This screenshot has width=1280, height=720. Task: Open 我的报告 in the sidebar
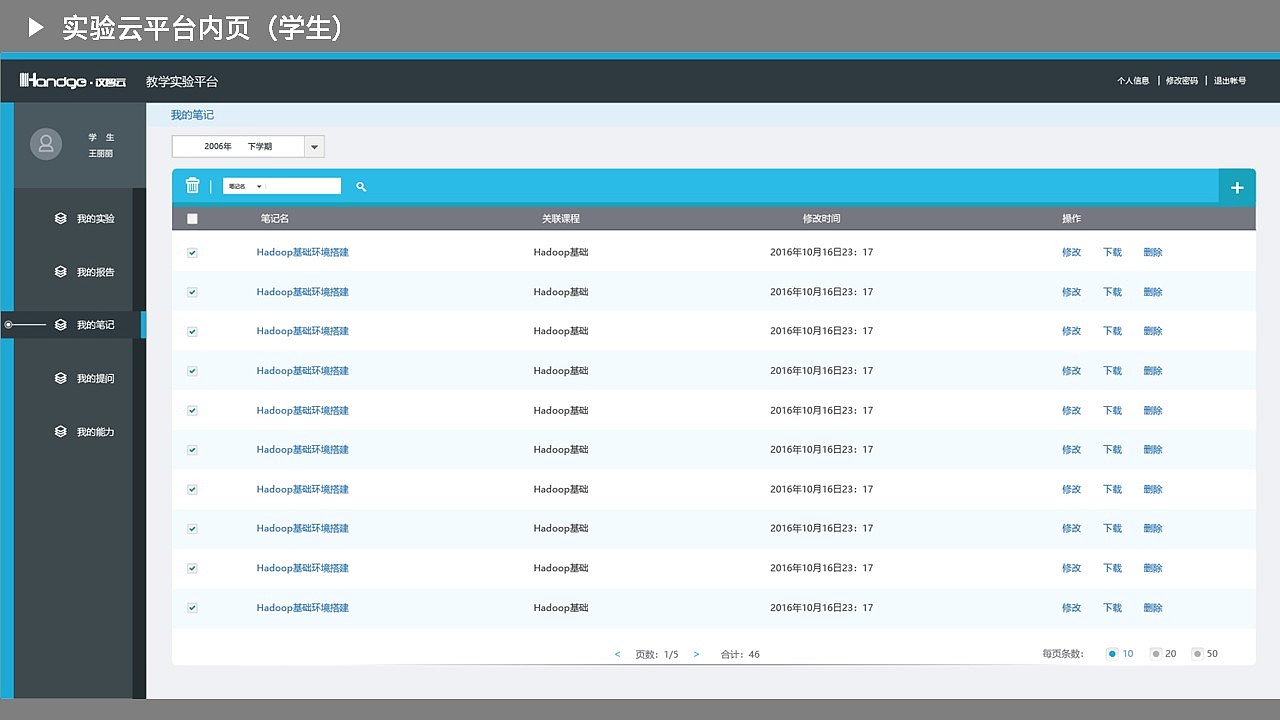coord(85,272)
